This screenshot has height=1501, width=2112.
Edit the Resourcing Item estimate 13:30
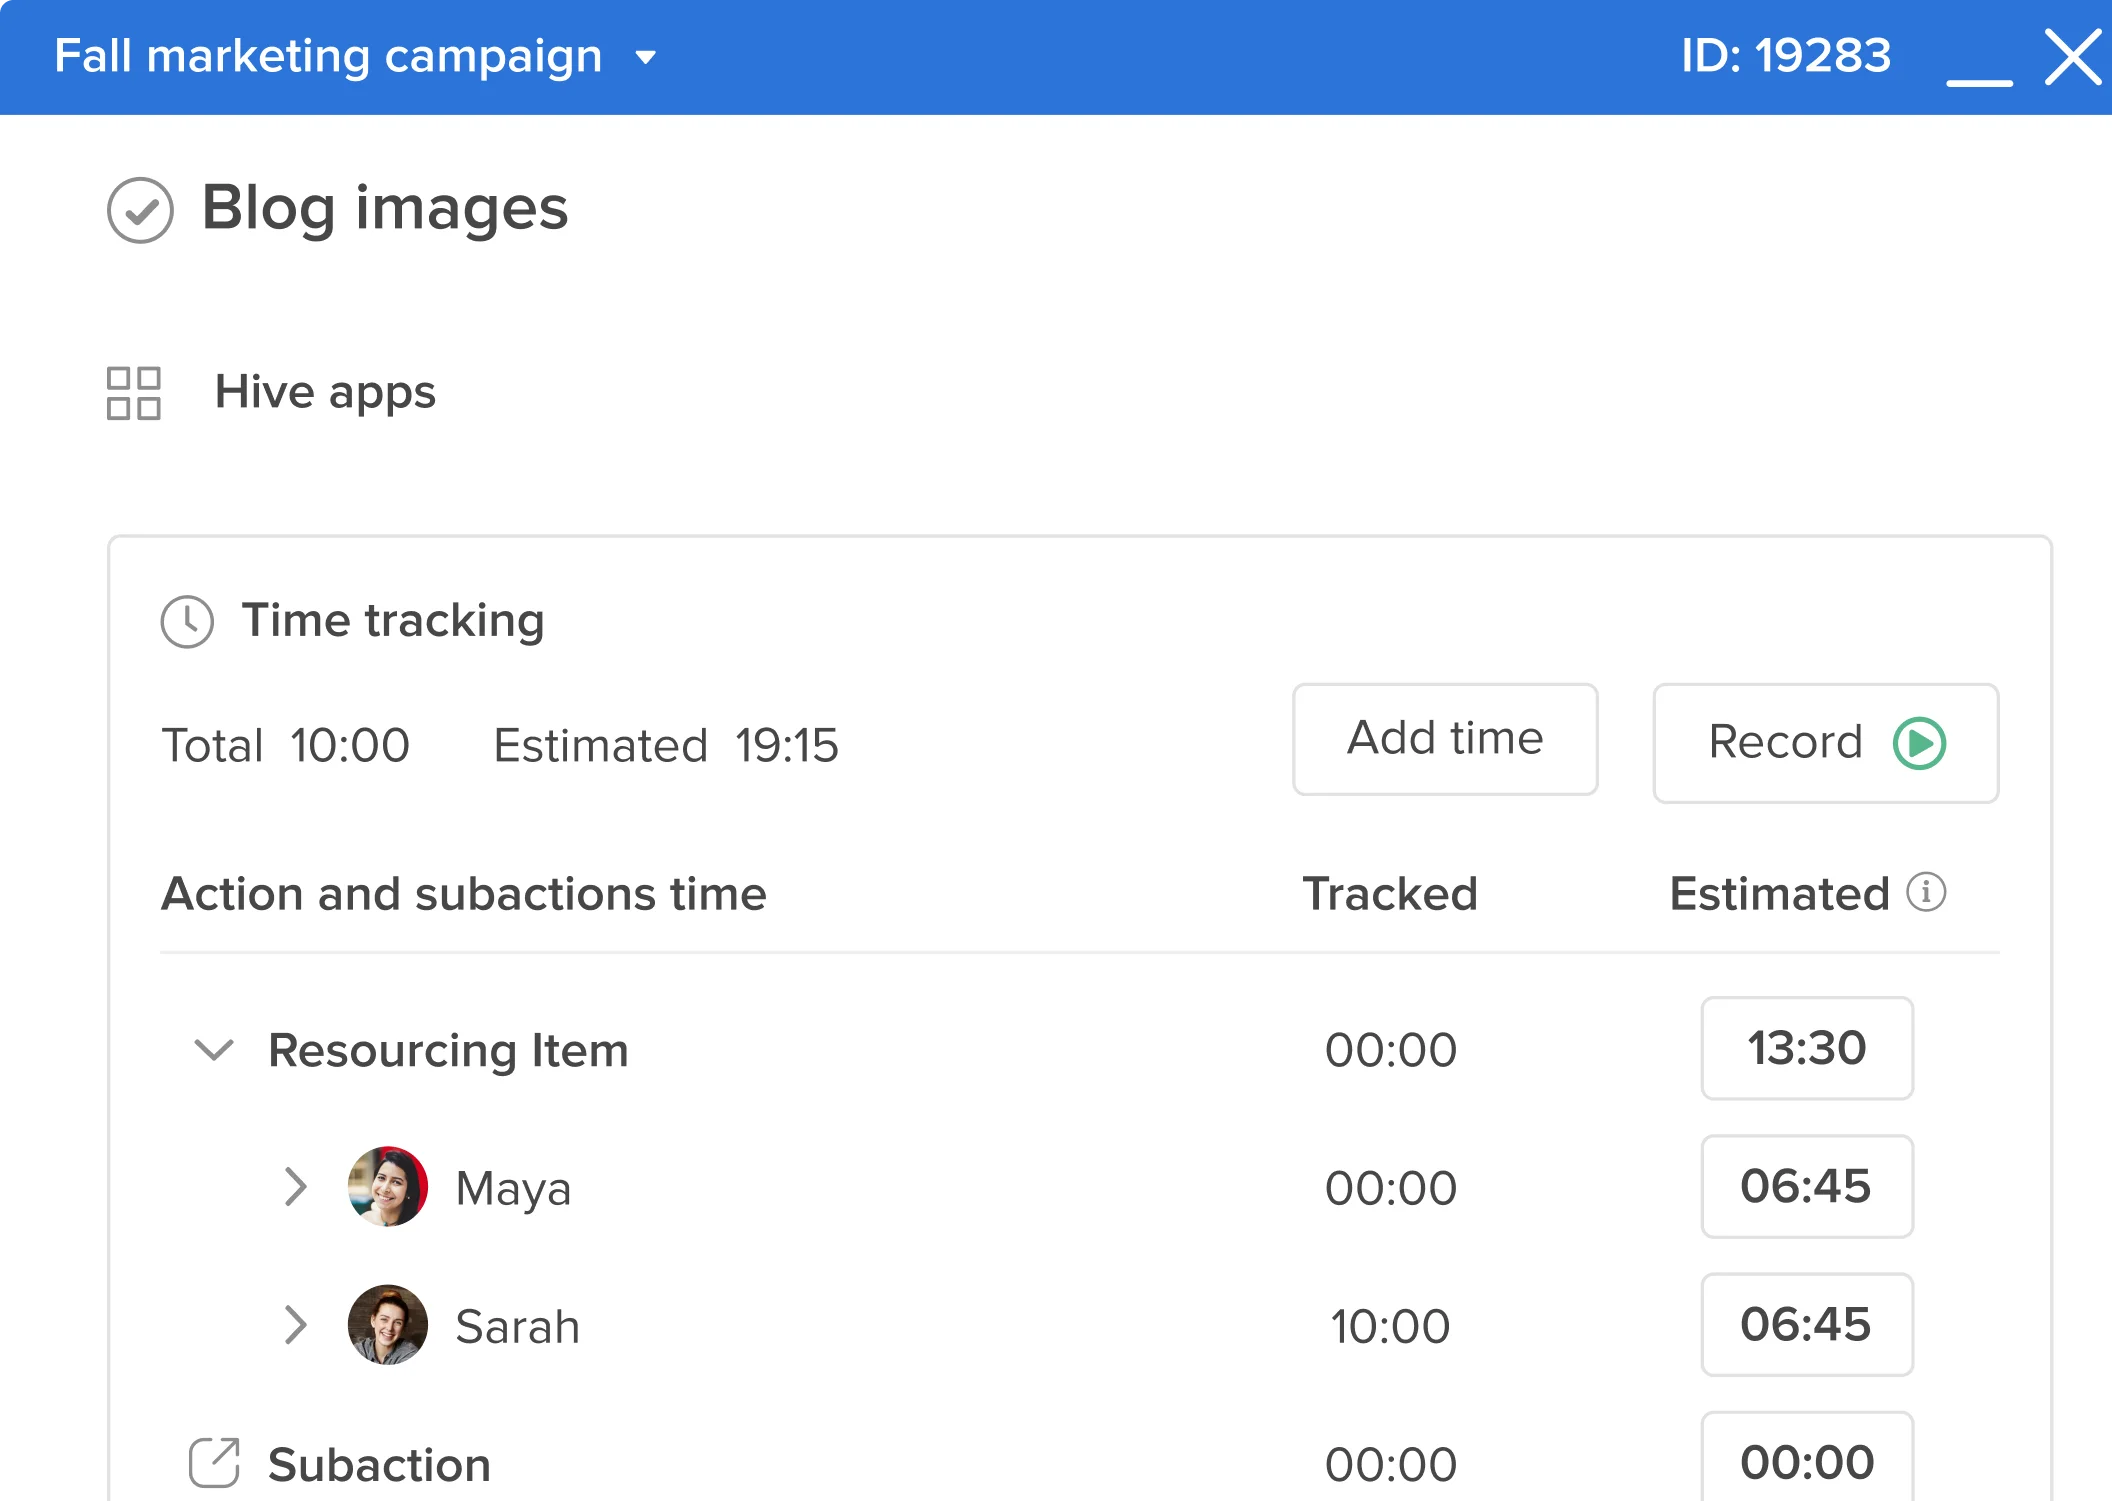click(x=1807, y=1048)
